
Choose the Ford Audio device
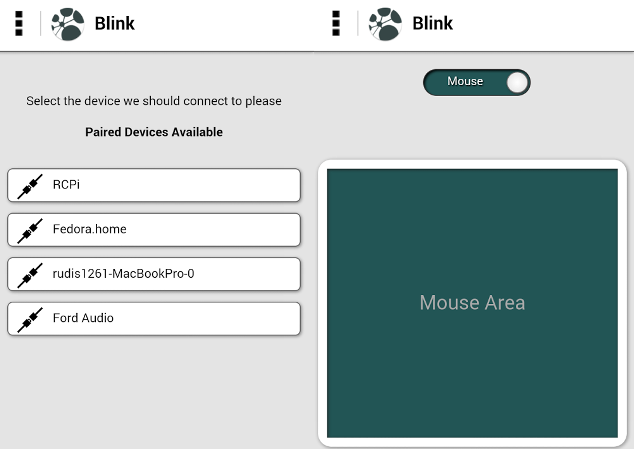click(154, 319)
